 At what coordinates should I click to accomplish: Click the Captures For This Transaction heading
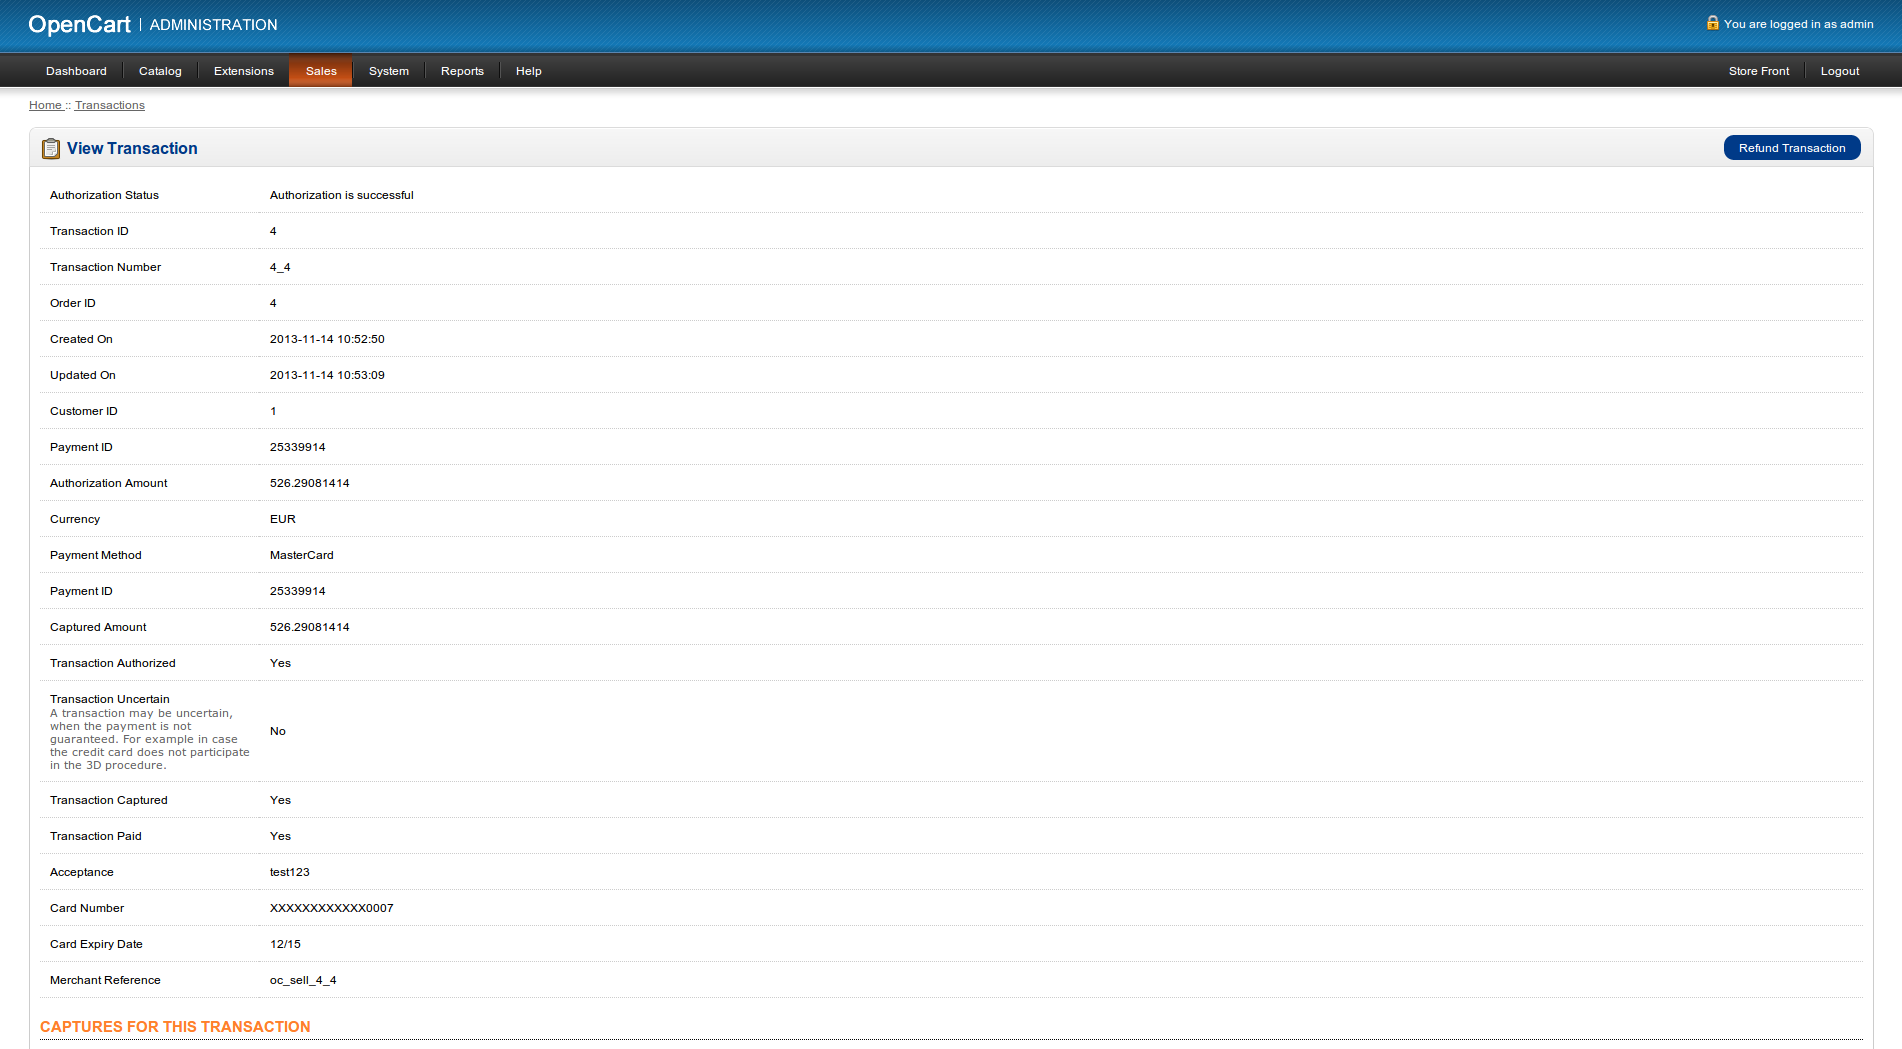175,1027
